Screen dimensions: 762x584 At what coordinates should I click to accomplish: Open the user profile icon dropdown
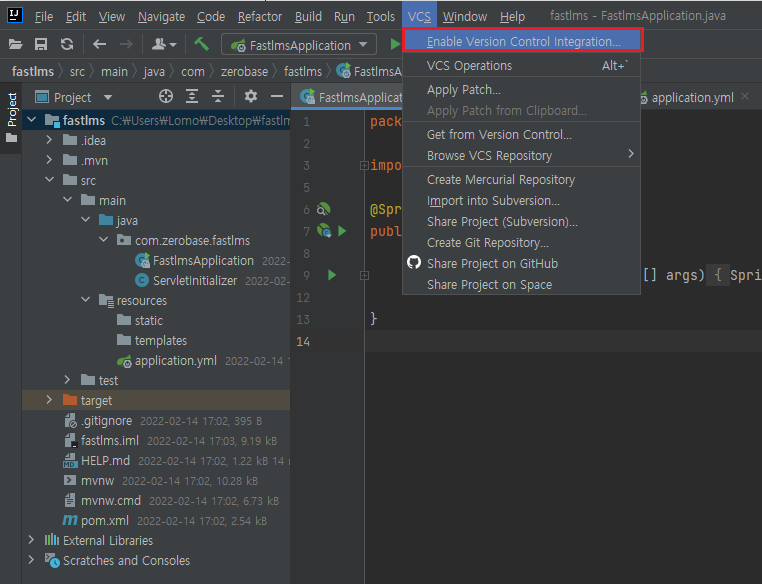pyautogui.click(x=164, y=45)
